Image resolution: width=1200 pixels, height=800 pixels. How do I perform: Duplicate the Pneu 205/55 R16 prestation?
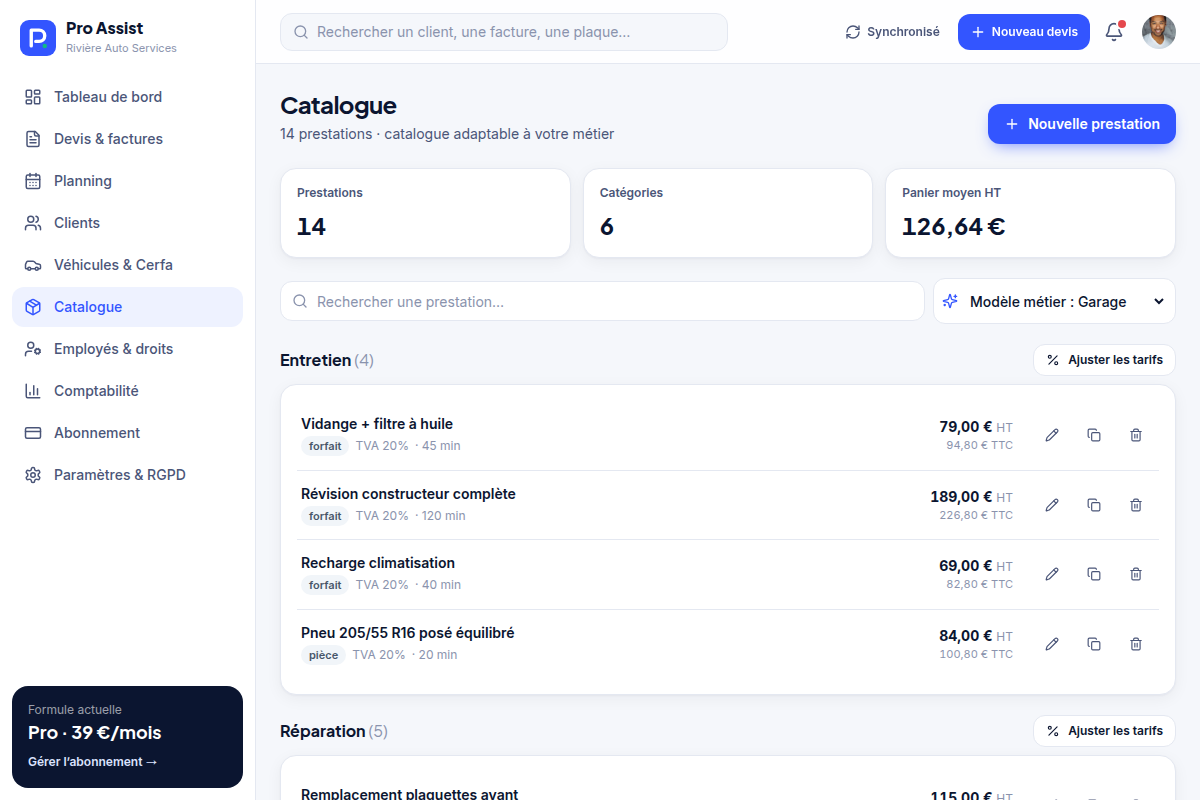[1094, 644]
